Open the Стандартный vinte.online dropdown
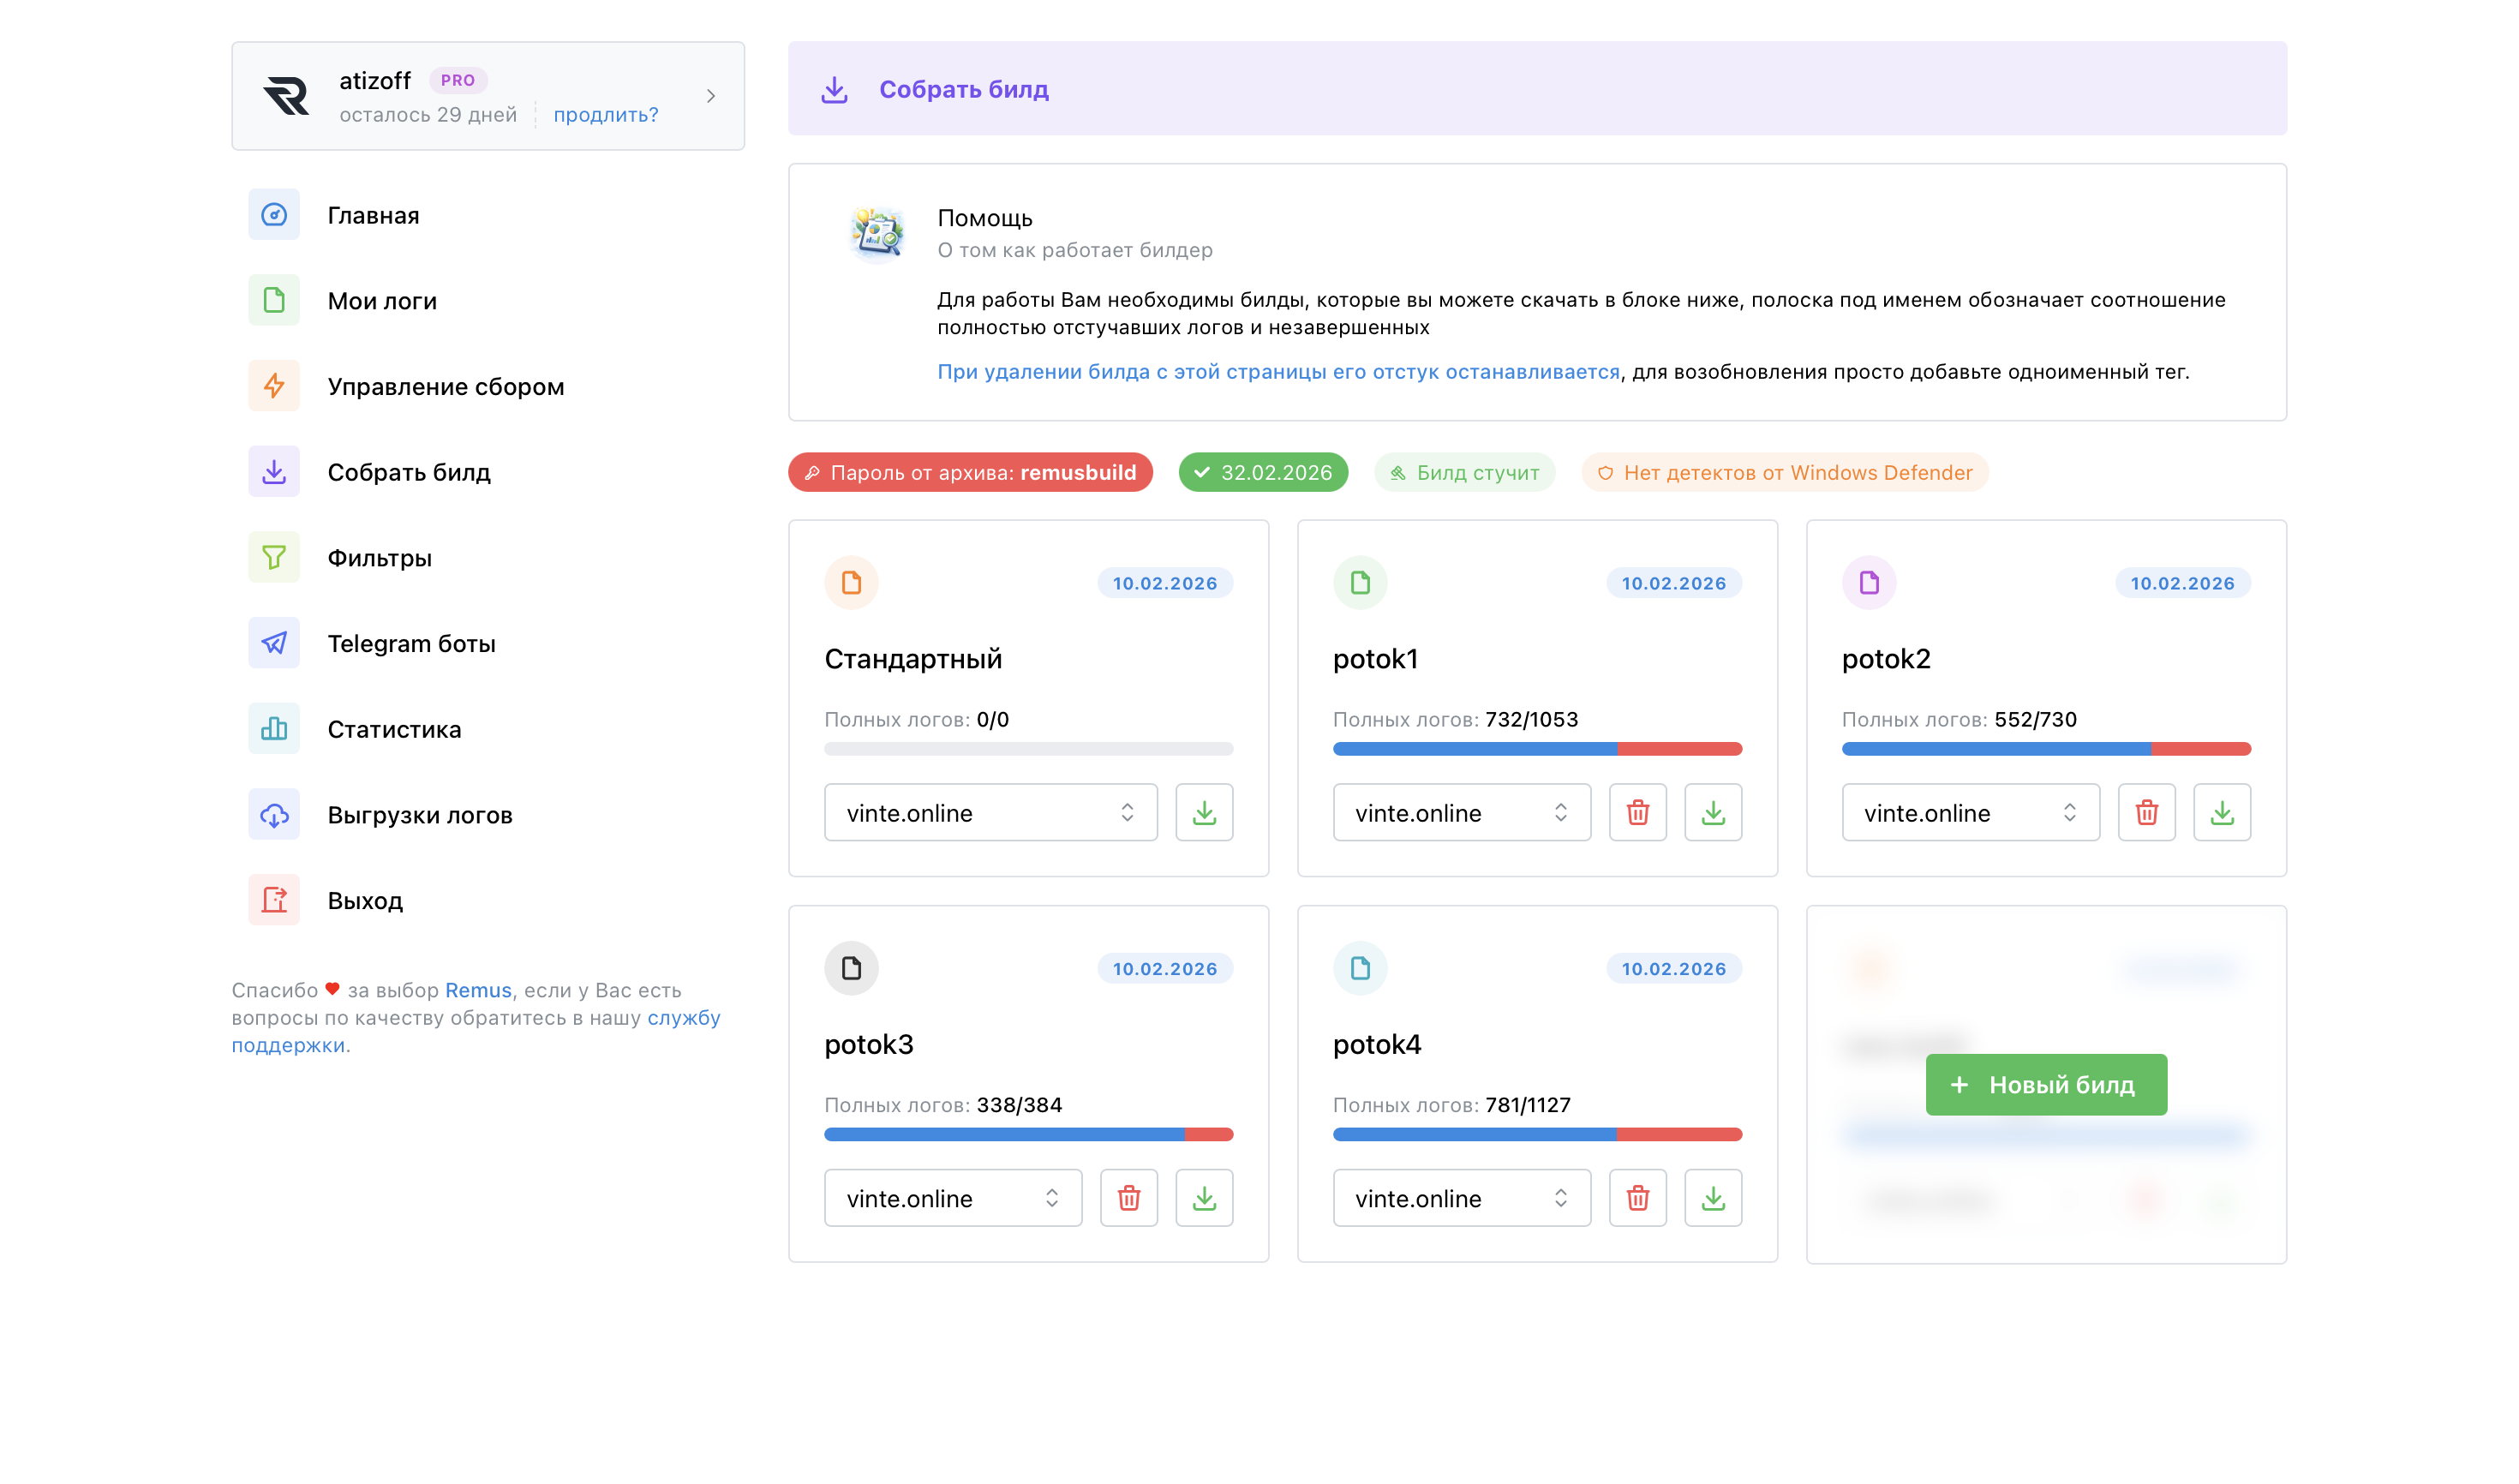Viewport: 2519px width, 1484px height. pos(990,812)
